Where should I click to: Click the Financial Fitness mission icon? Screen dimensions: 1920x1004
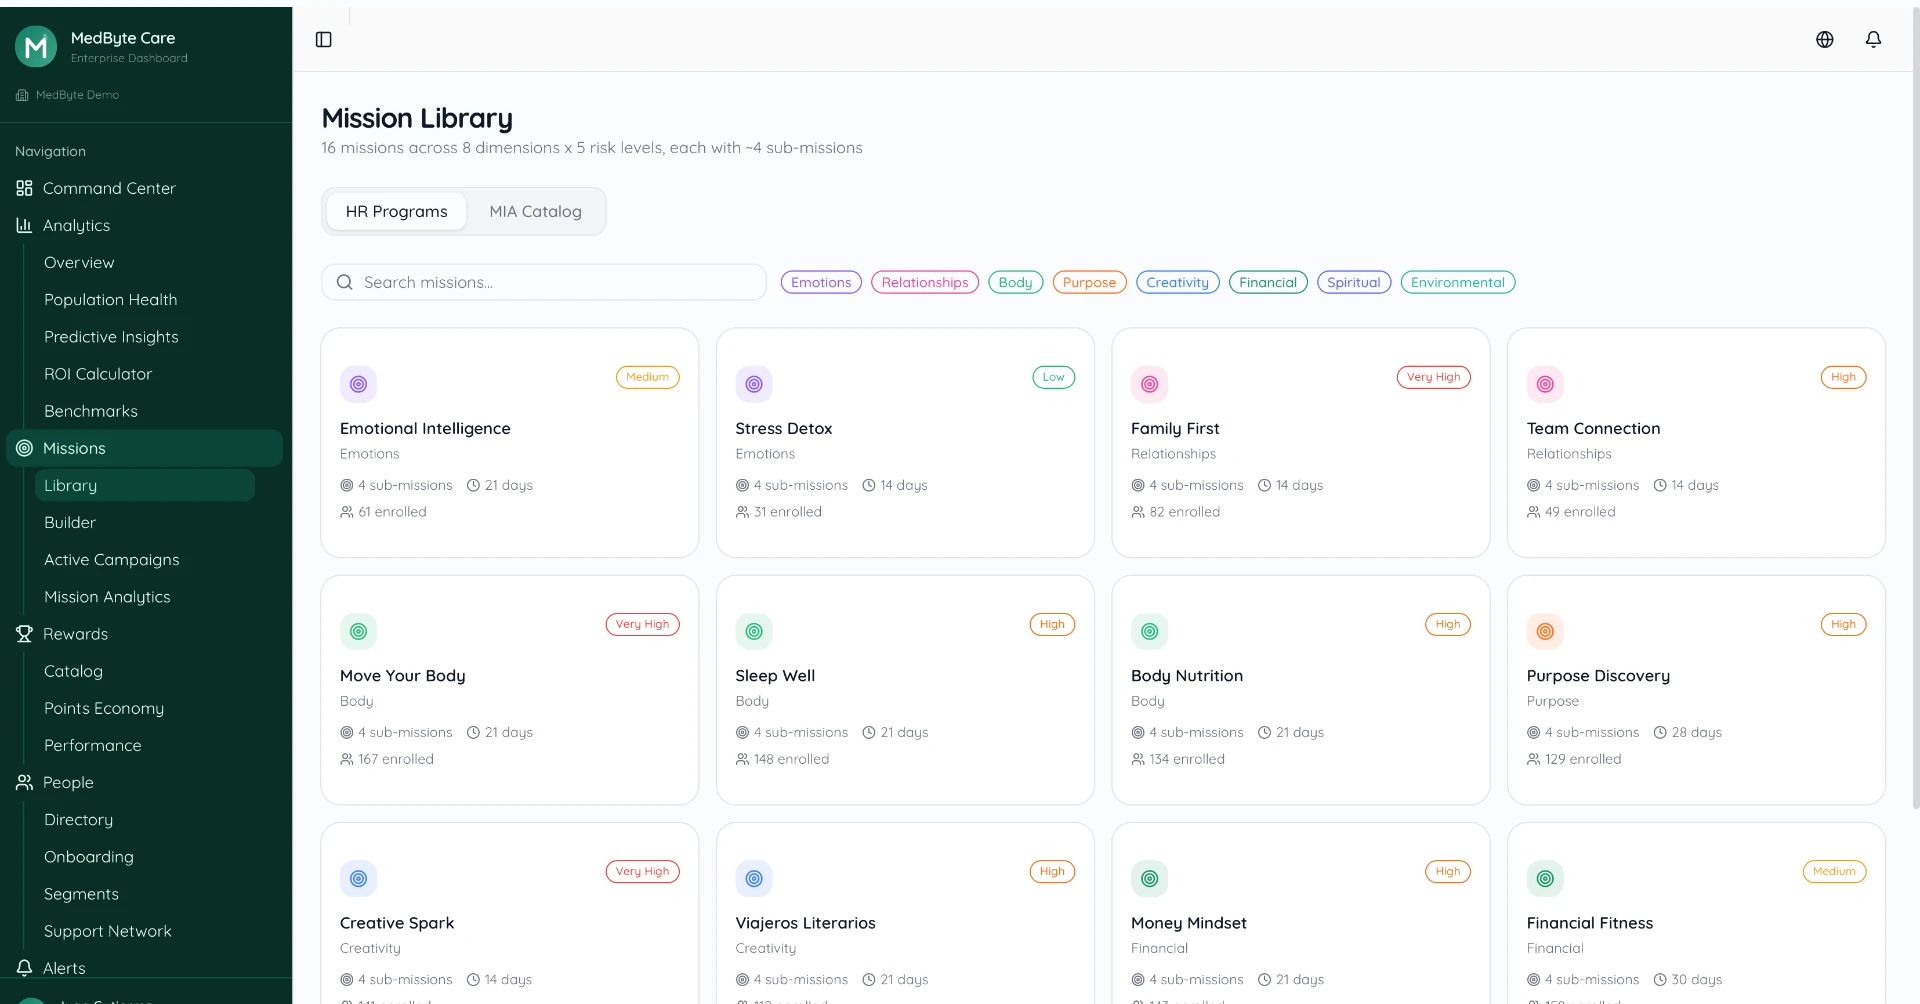[1545, 878]
